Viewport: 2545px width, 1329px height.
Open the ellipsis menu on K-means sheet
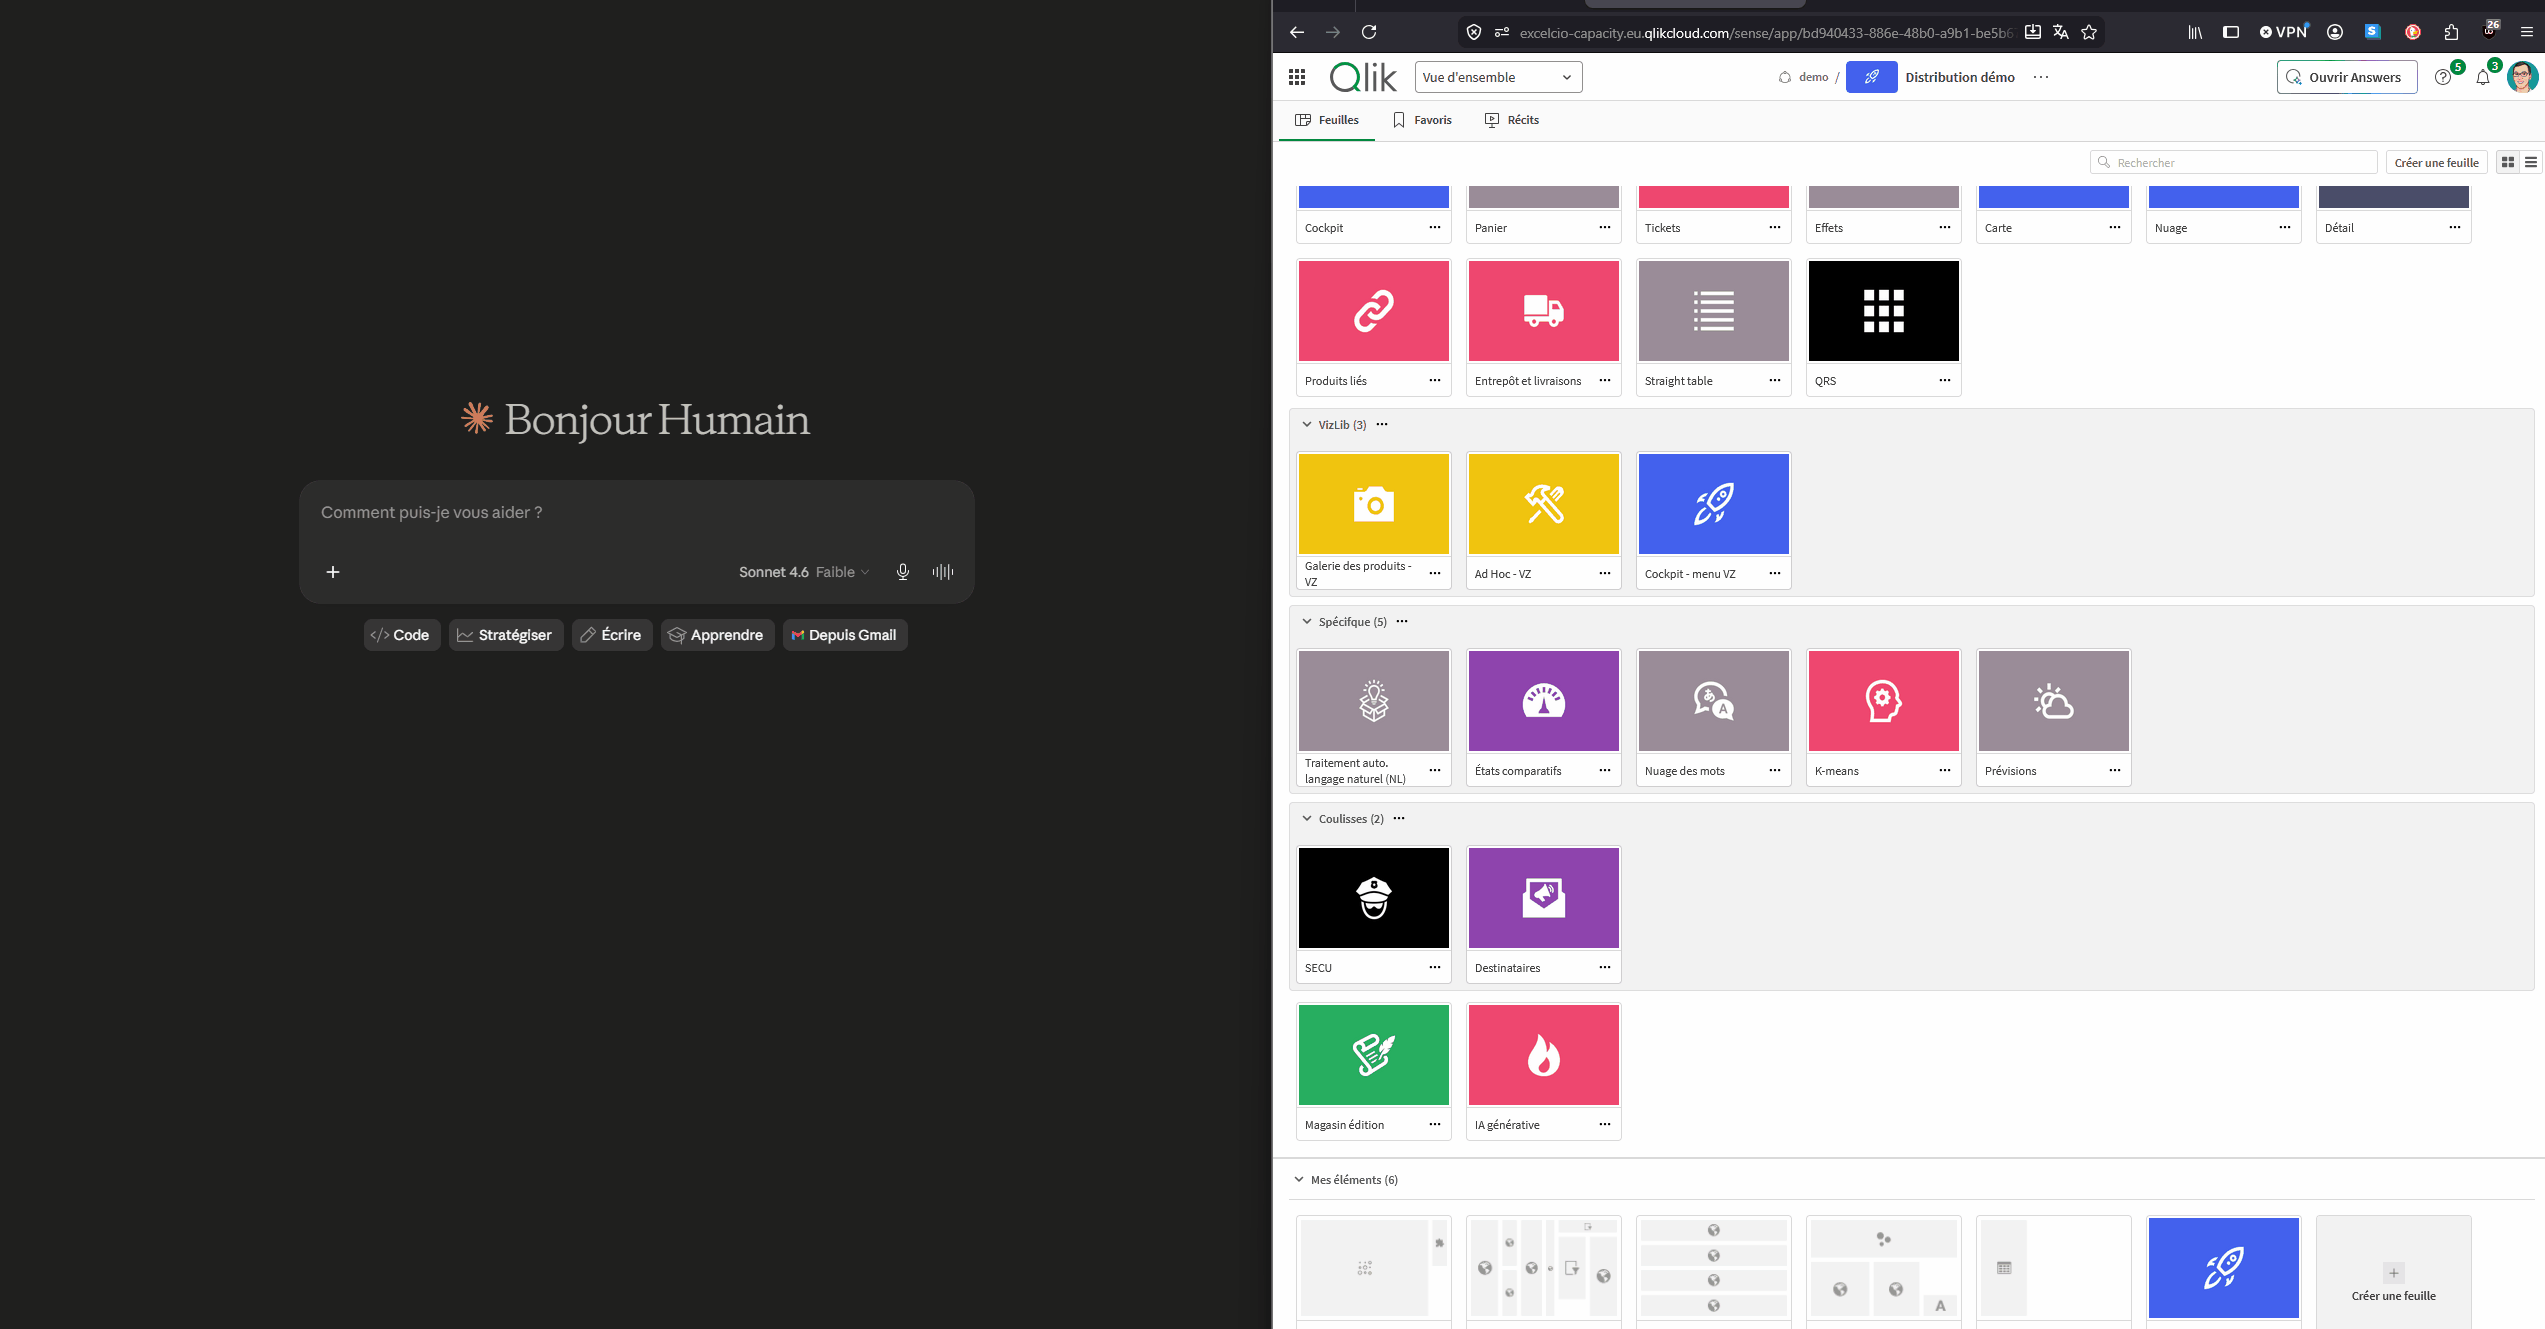[1945, 770]
